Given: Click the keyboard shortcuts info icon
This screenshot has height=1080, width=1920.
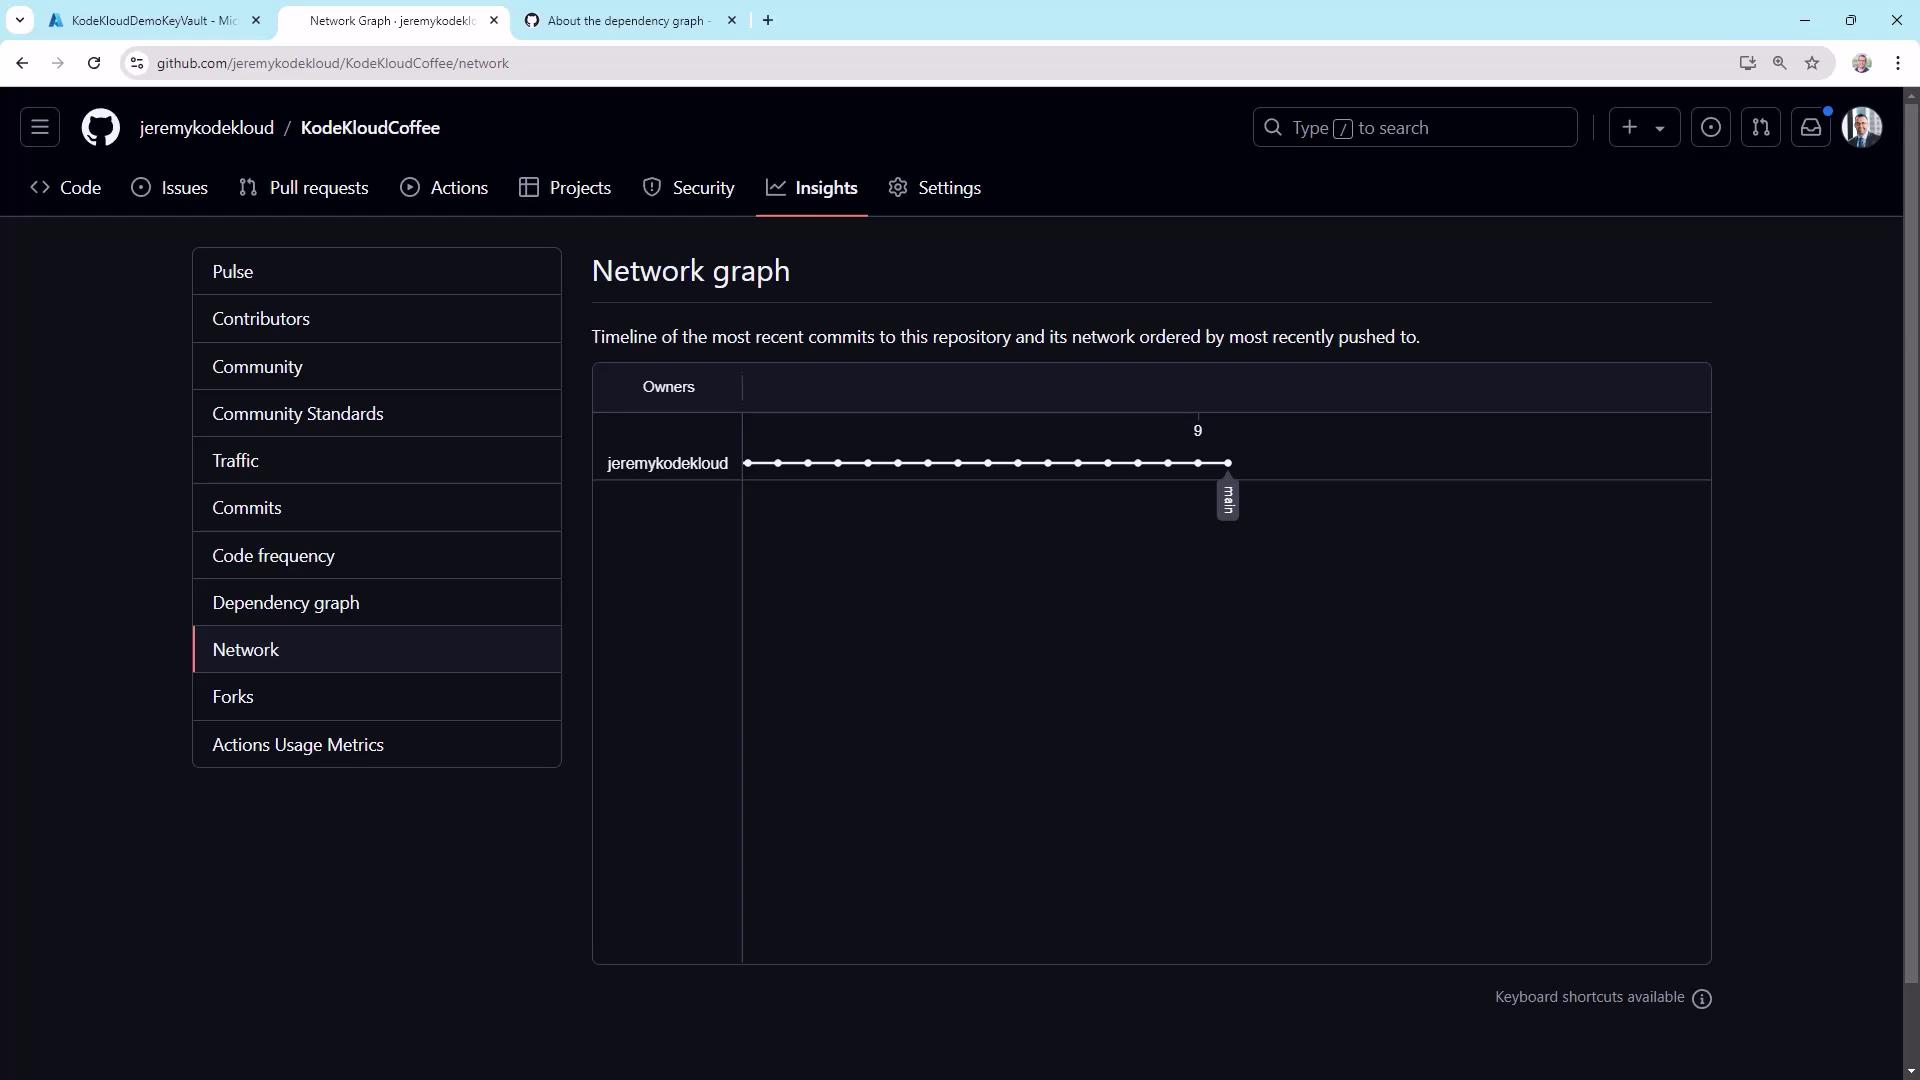Looking at the screenshot, I should pyautogui.click(x=1702, y=998).
